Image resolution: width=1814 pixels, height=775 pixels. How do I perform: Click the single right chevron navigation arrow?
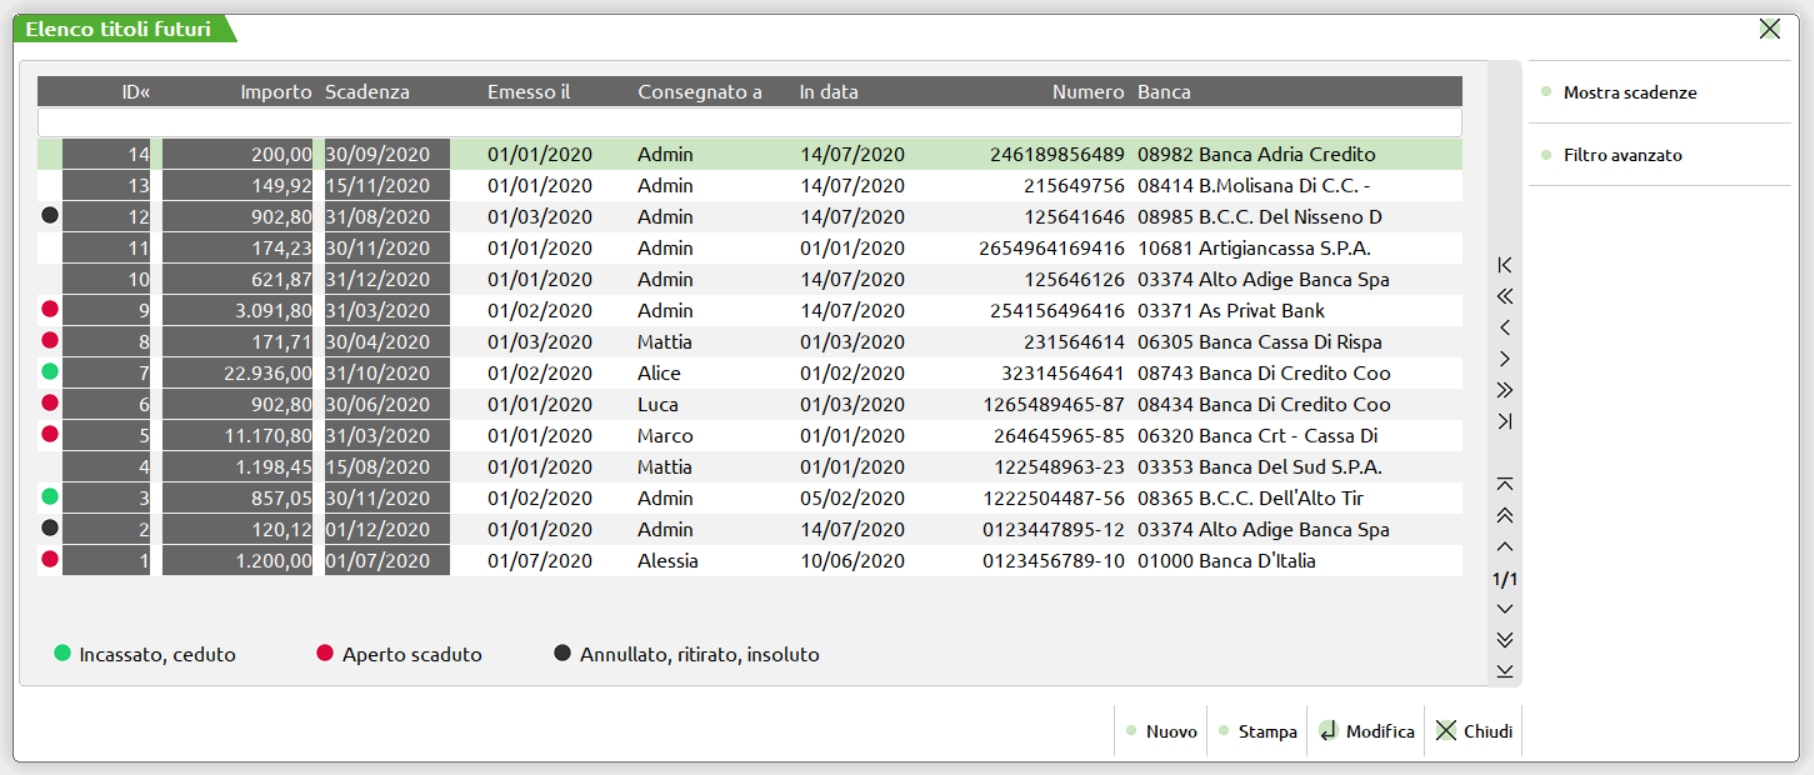[1504, 359]
